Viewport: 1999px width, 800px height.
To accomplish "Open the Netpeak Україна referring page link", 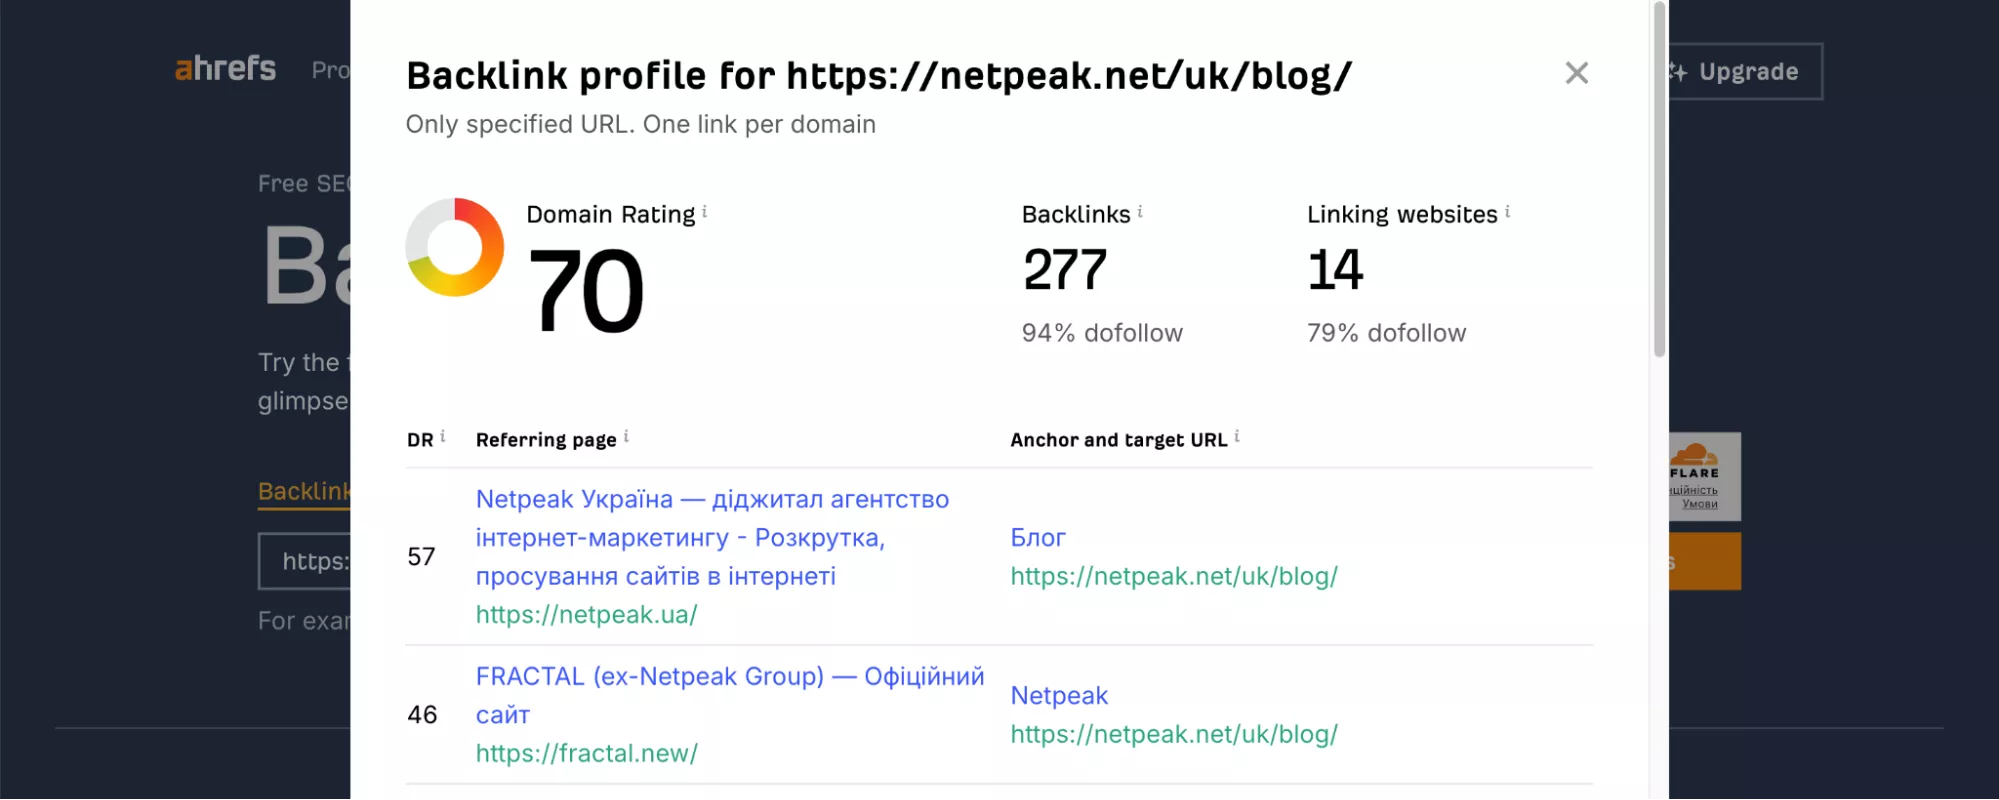I will pos(711,537).
